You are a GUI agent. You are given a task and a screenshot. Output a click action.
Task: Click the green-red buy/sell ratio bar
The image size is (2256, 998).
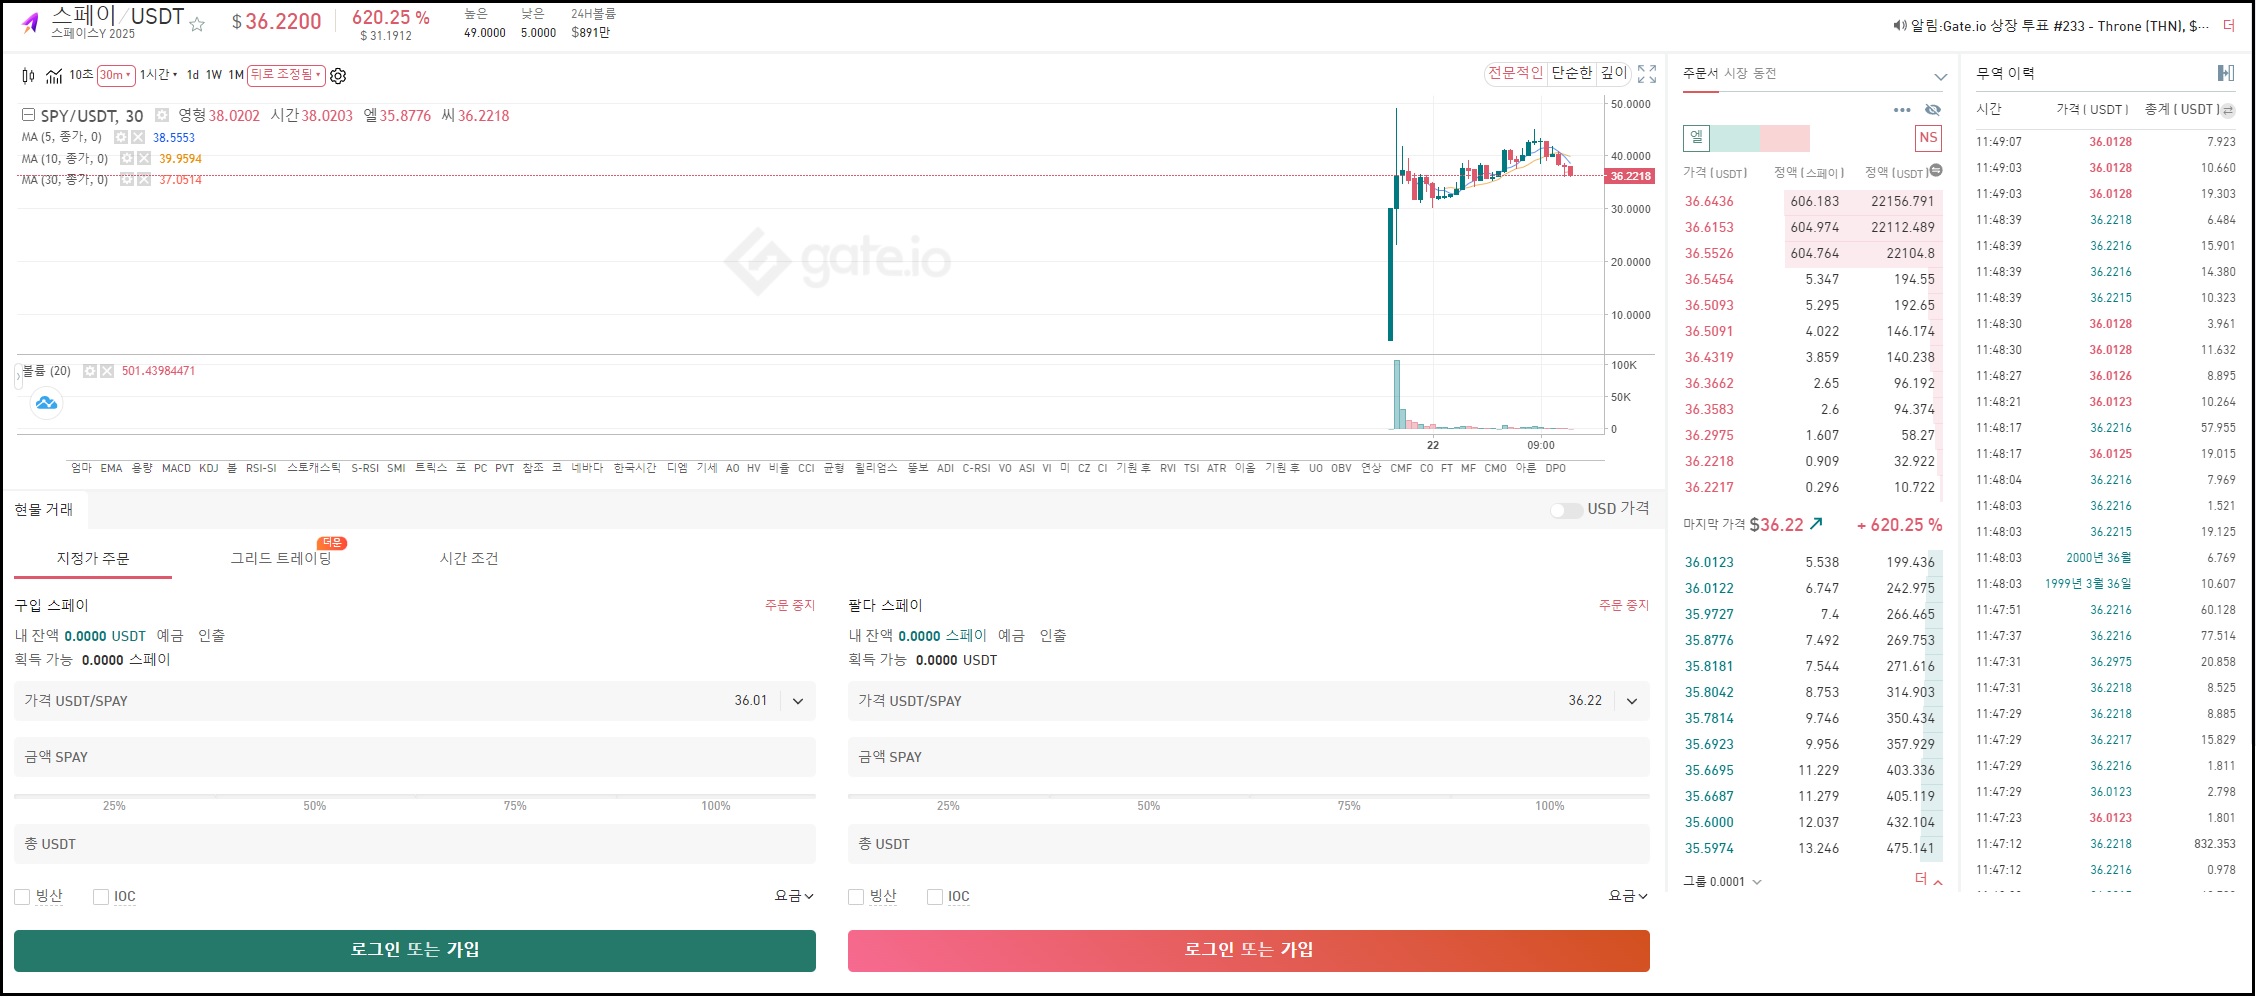click(x=1760, y=138)
